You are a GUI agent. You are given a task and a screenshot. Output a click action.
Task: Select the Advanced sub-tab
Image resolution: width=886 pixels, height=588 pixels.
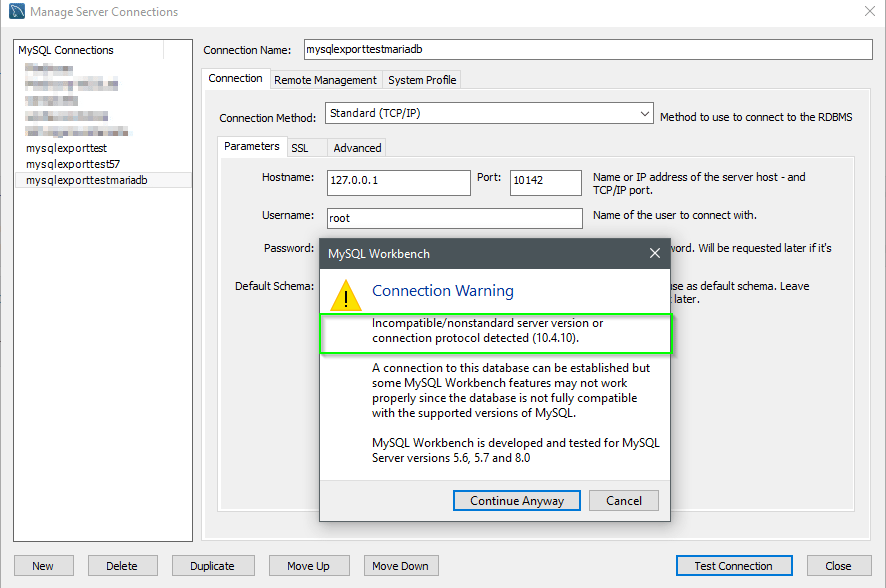(357, 148)
